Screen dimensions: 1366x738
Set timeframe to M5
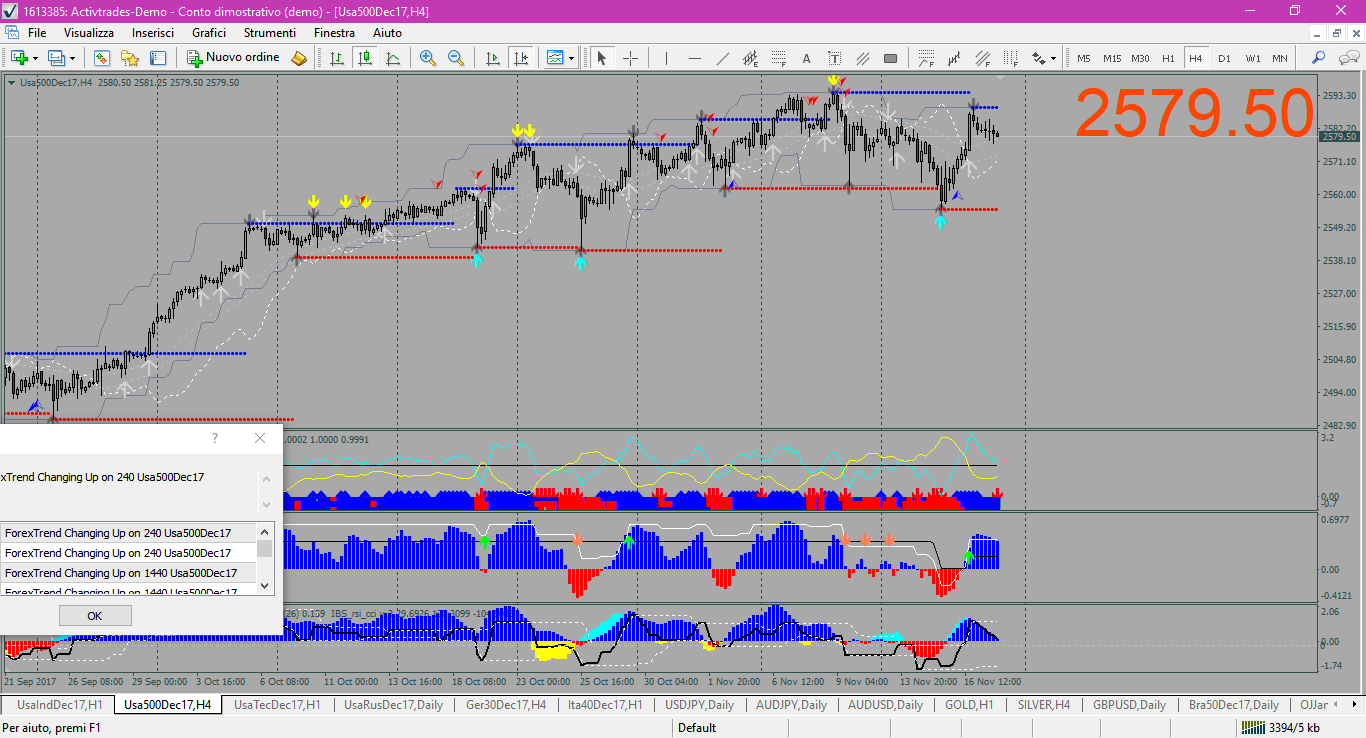pos(1083,58)
